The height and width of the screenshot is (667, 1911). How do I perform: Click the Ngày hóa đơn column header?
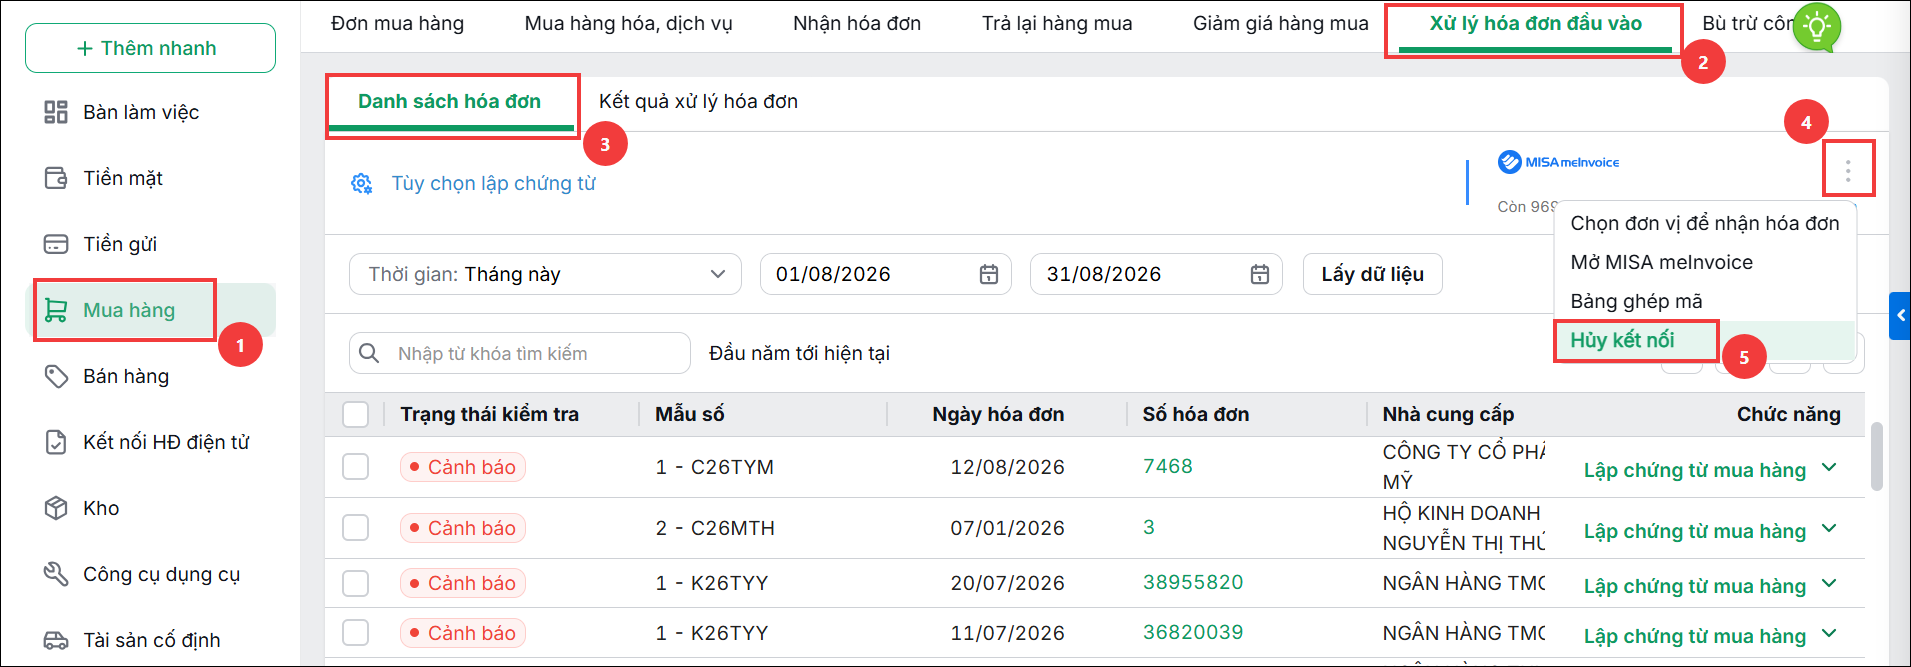click(x=998, y=414)
